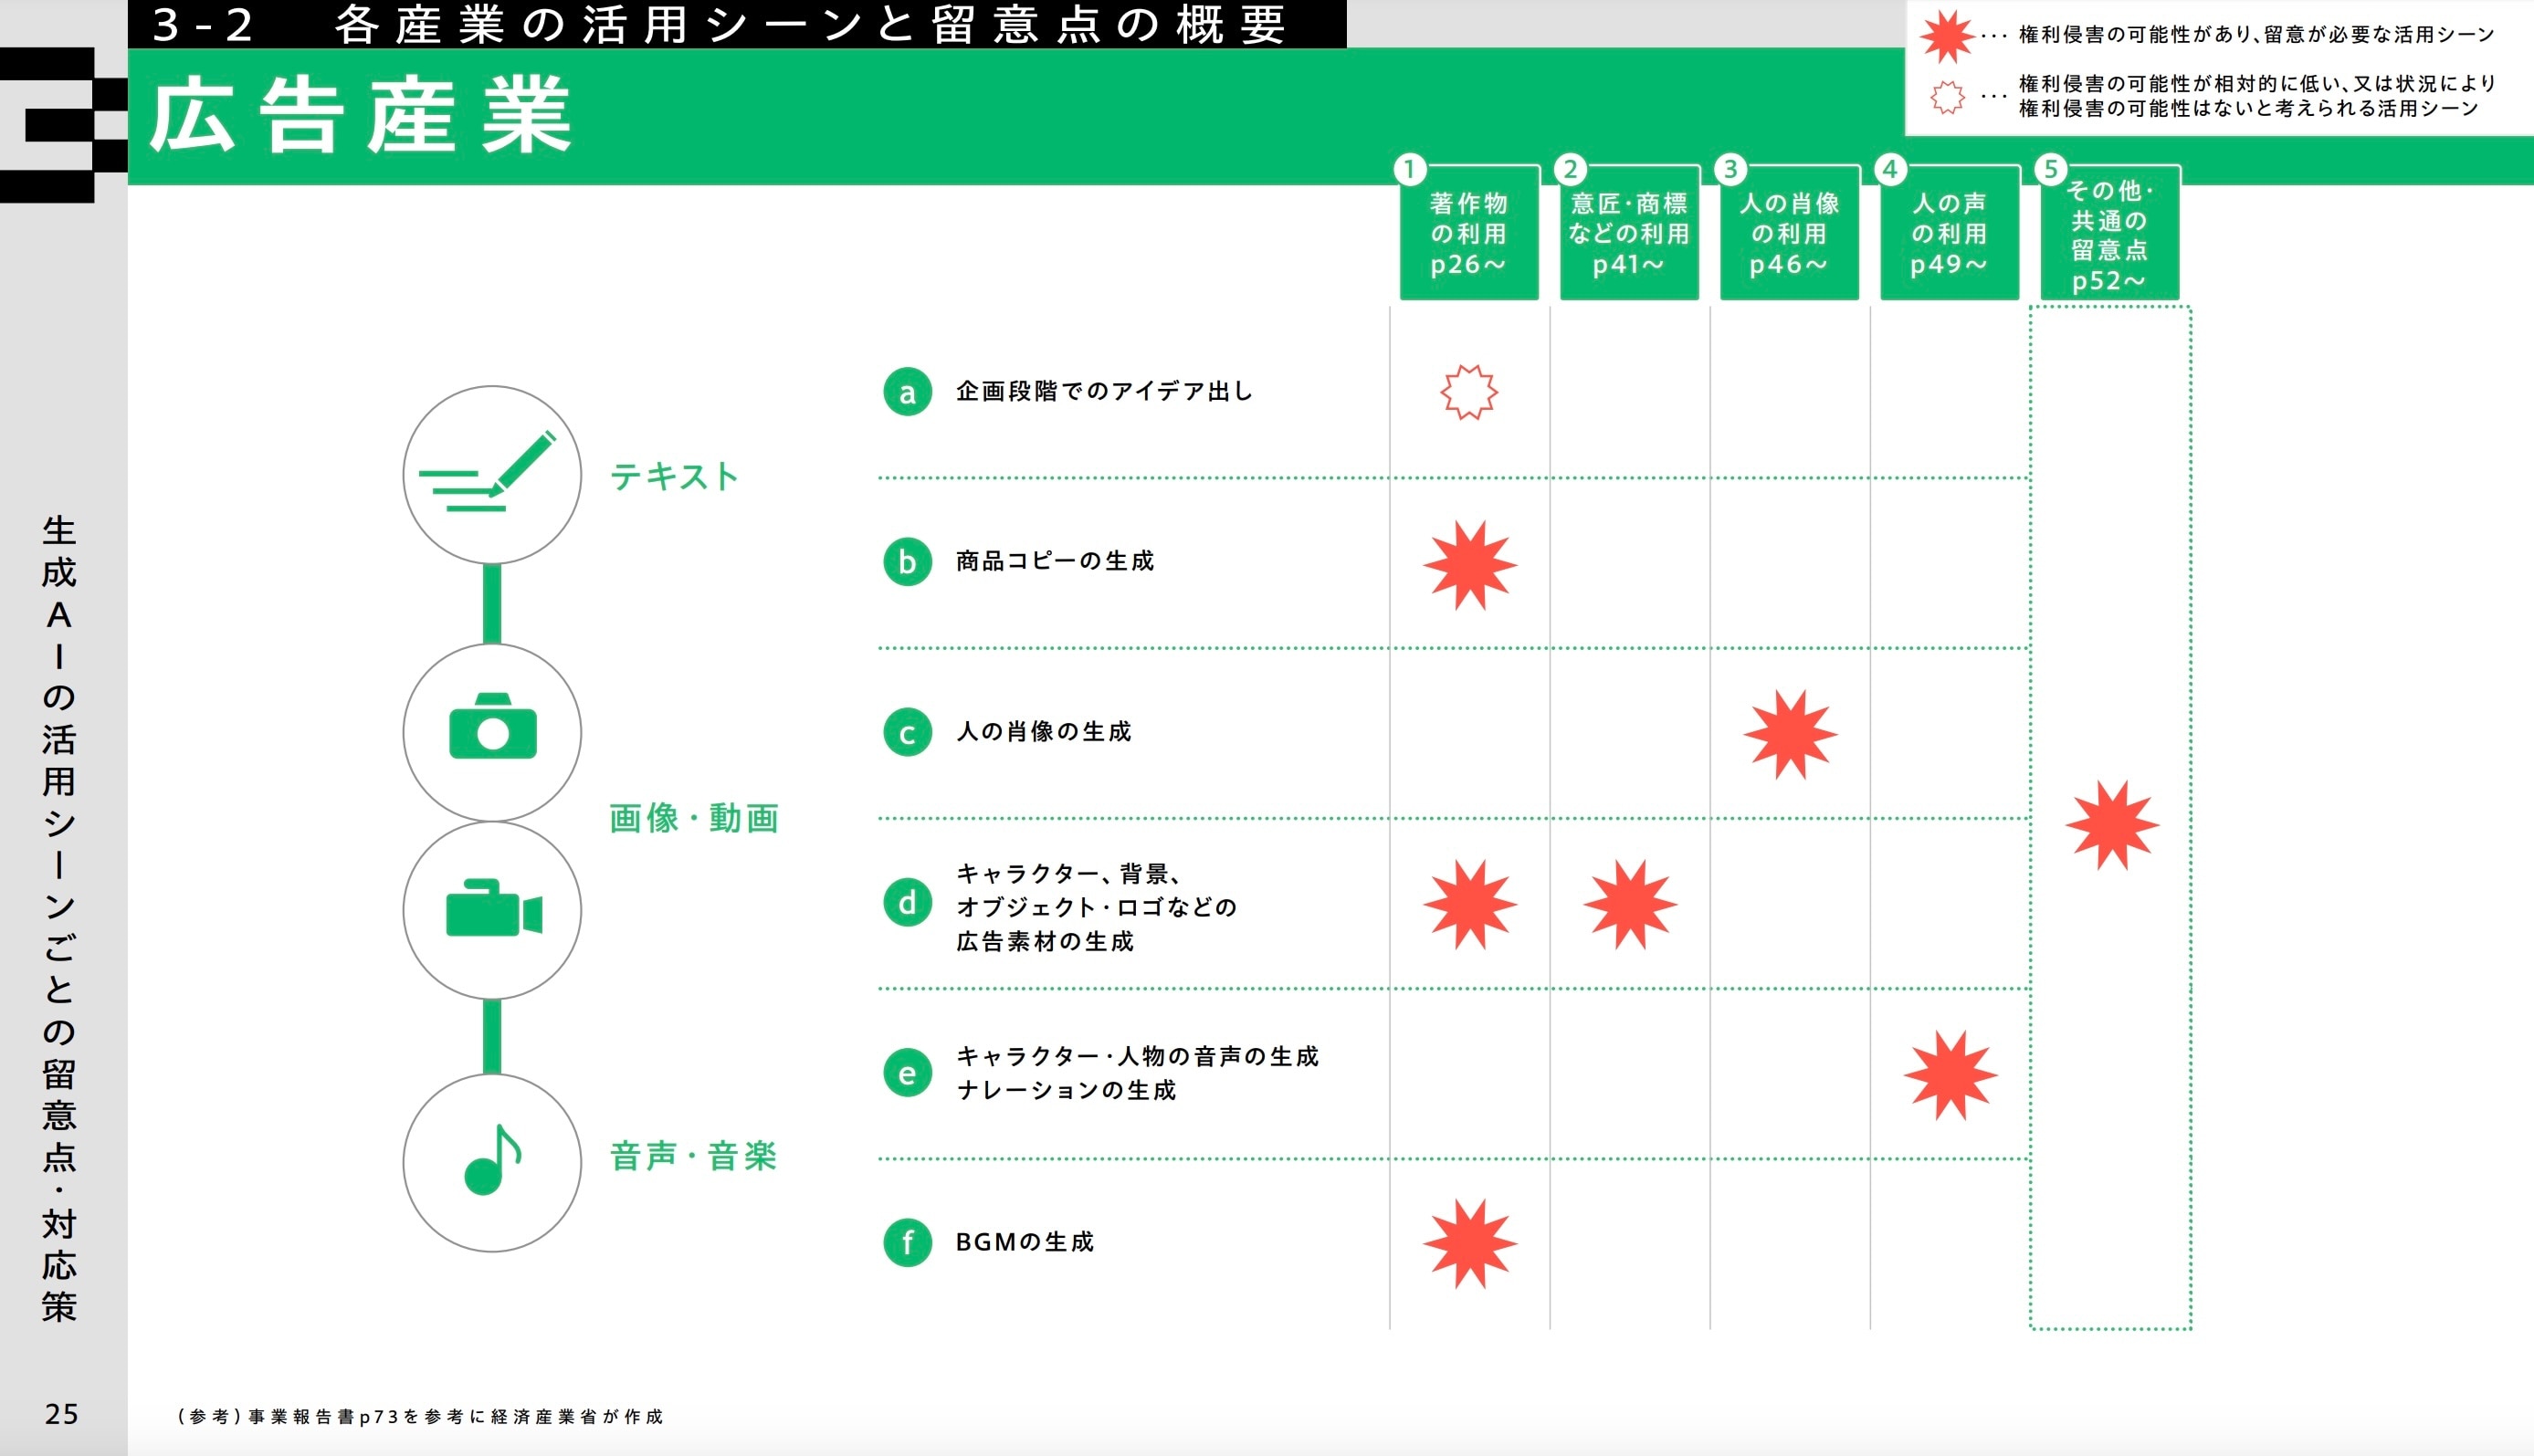This screenshot has height=1456, width=2534.
Task: Click red starburst for BGMの生成 row
Action: click(x=1469, y=1244)
